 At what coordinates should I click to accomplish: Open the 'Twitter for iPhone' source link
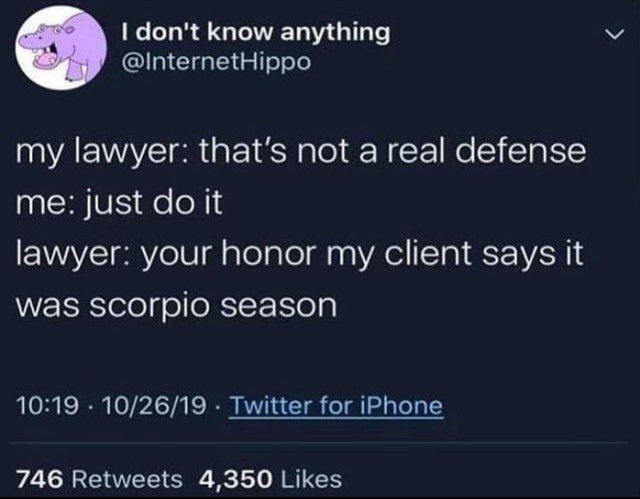pyautogui.click(x=337, y=406)
